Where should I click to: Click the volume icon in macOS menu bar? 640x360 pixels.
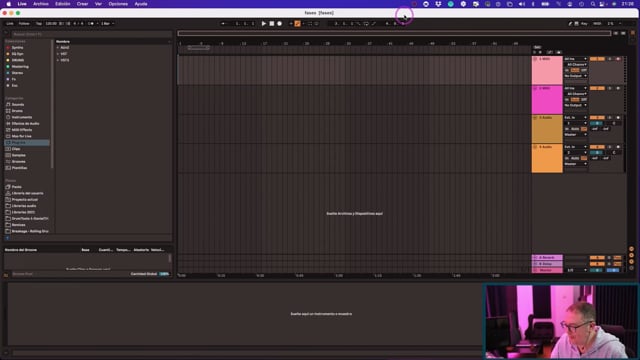click(x=522, y=4)
